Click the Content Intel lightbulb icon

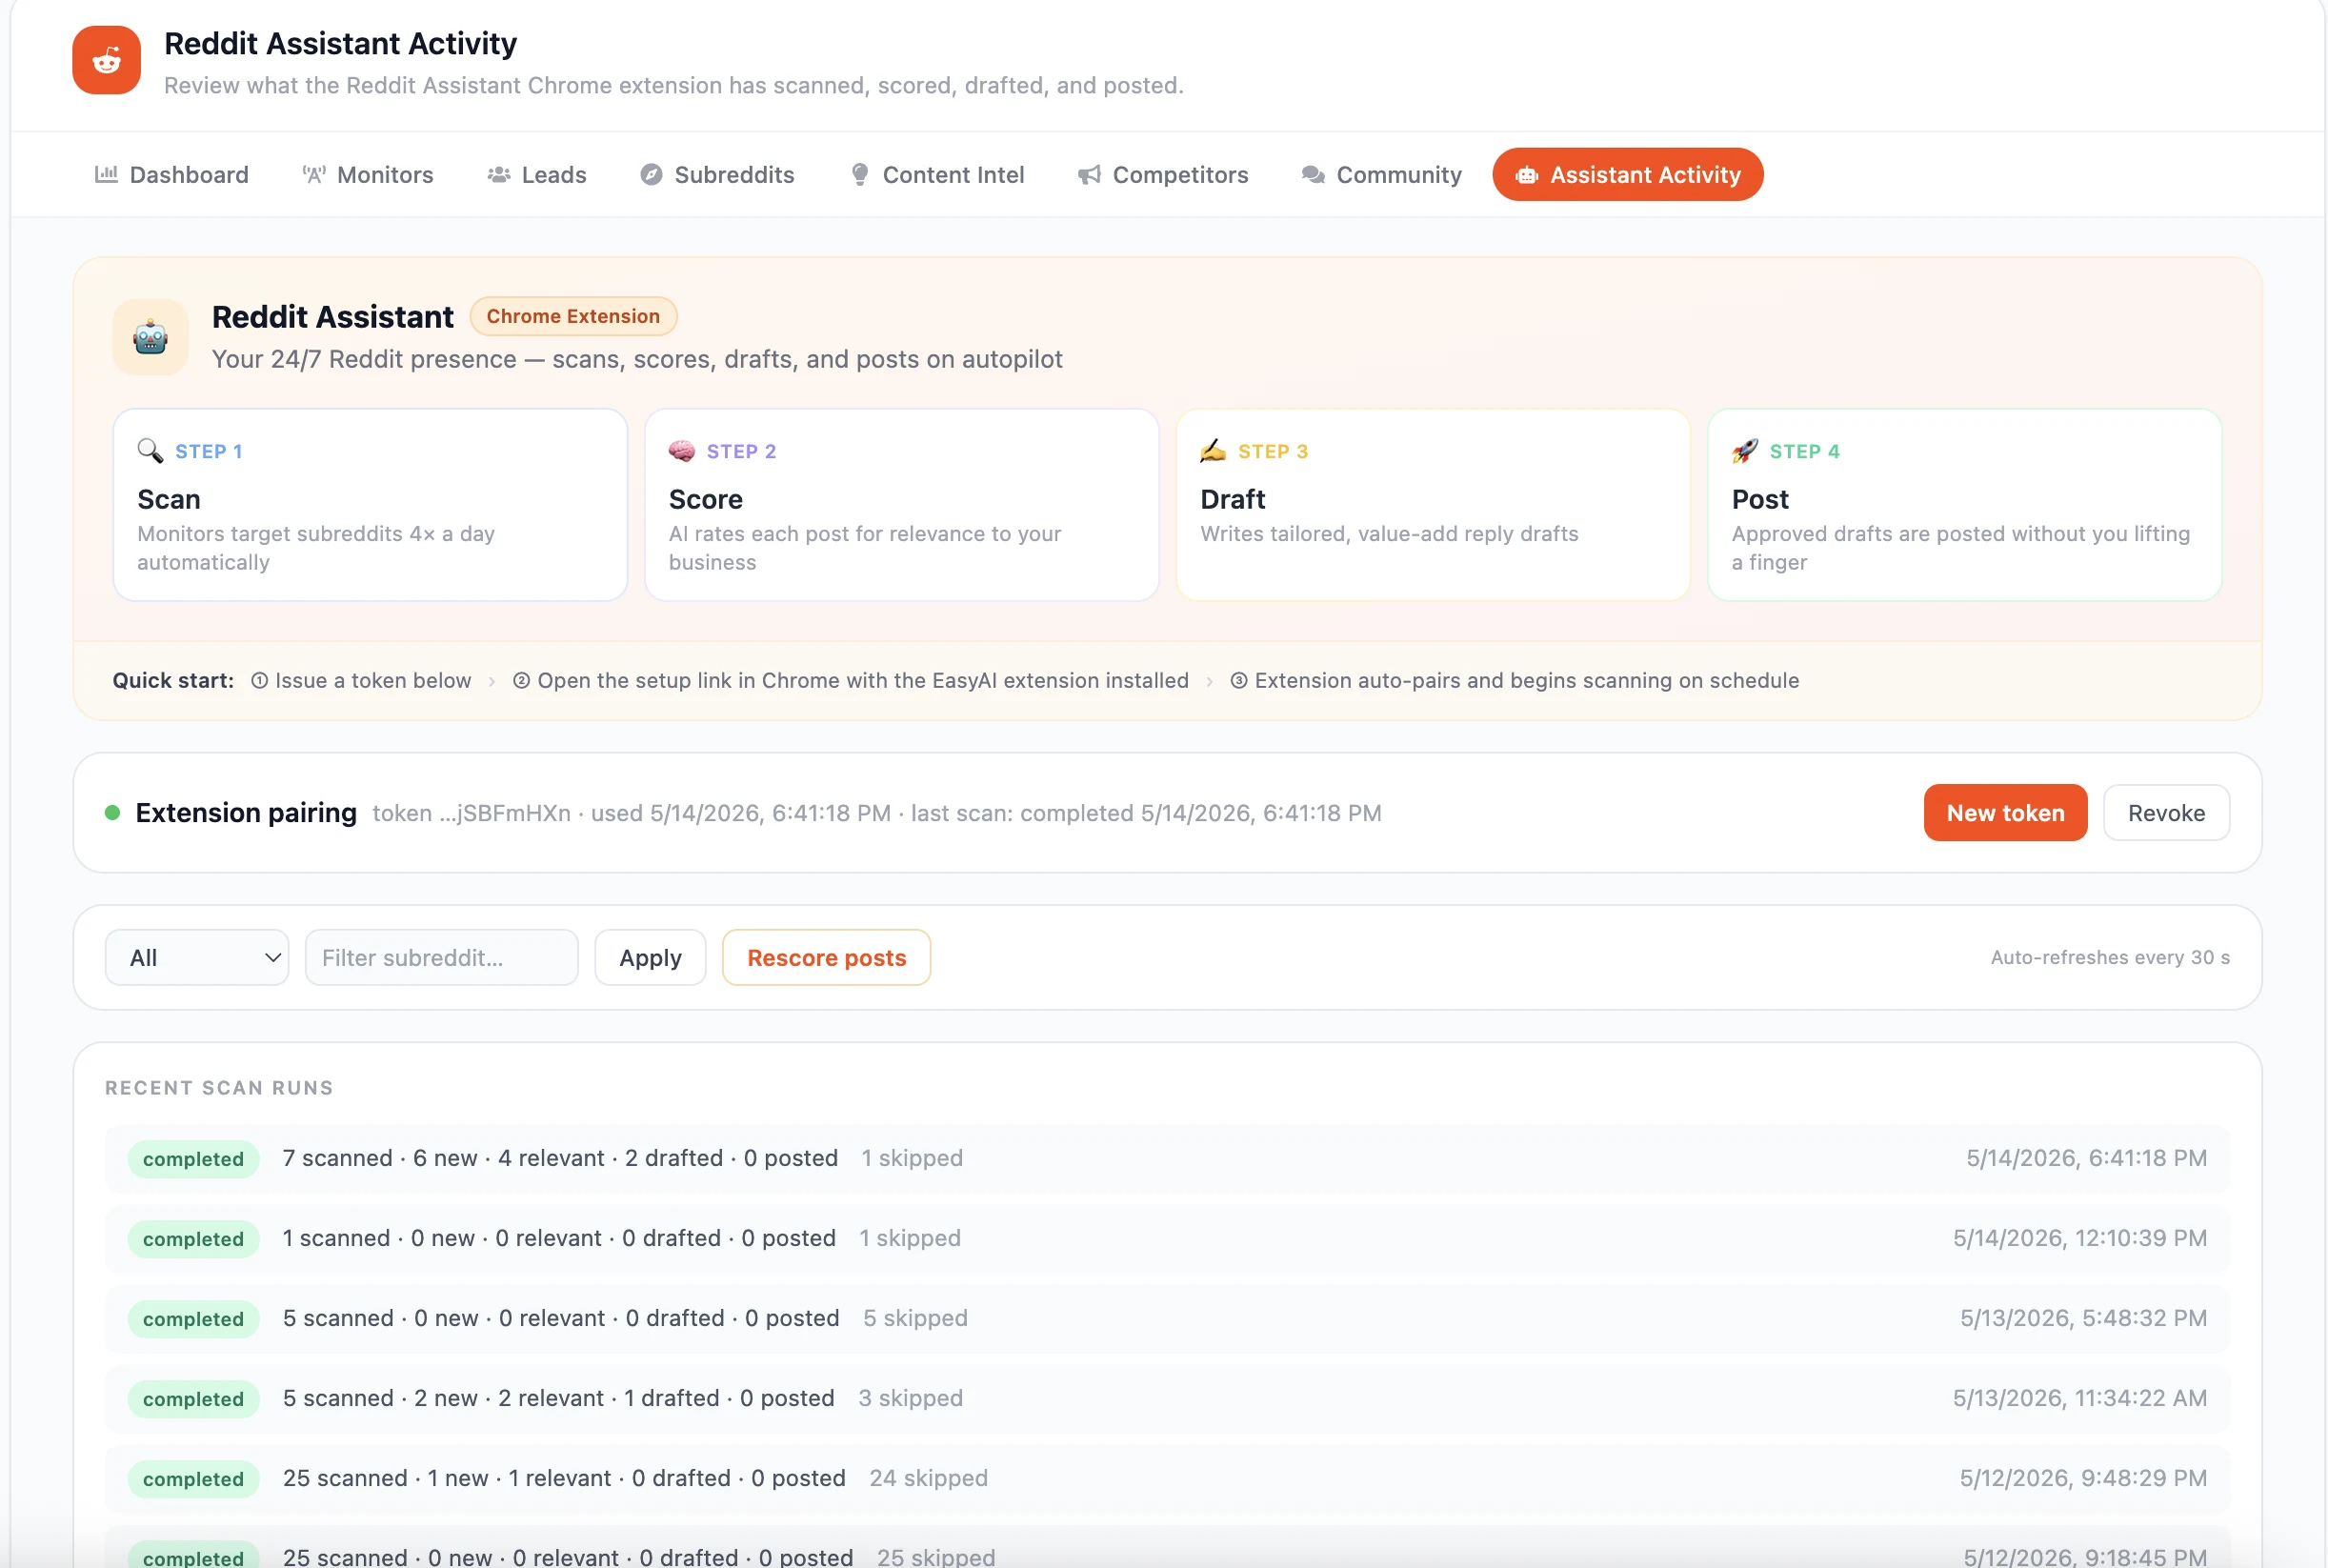(x=859, y=175)
